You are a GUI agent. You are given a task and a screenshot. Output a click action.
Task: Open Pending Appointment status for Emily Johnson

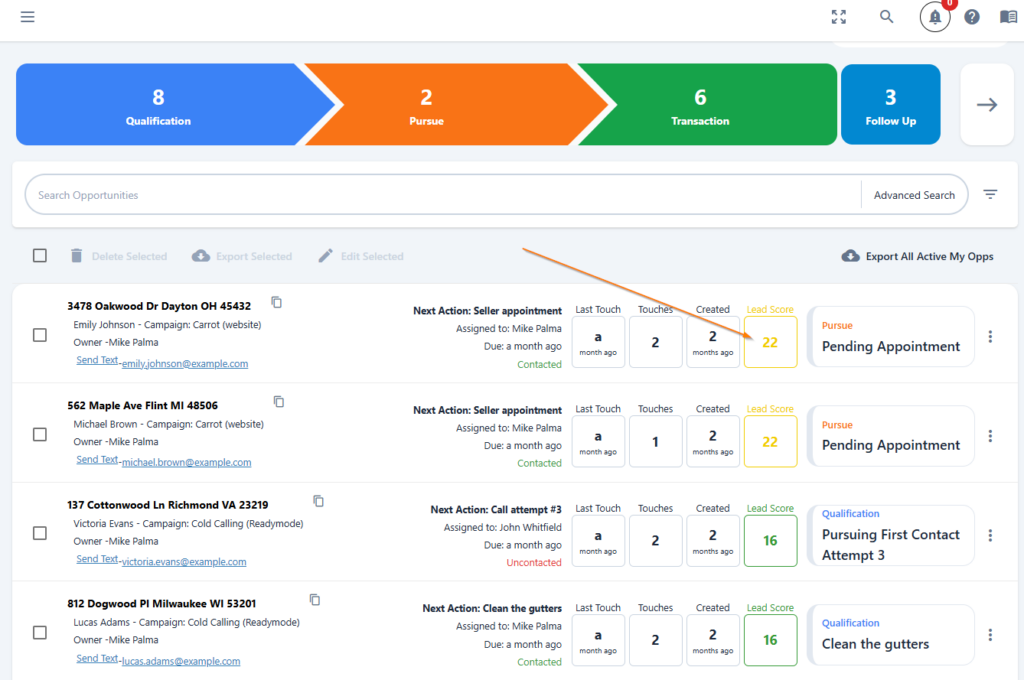[x=891, y=337]
